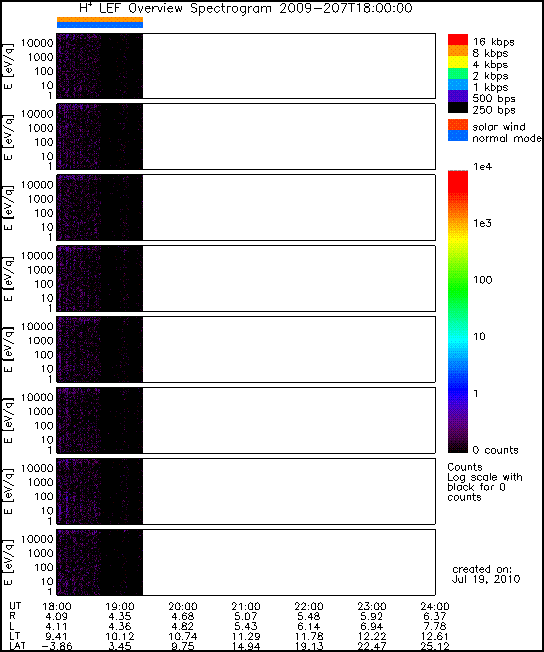Click the "500 bps" legend text

(494, 99)
